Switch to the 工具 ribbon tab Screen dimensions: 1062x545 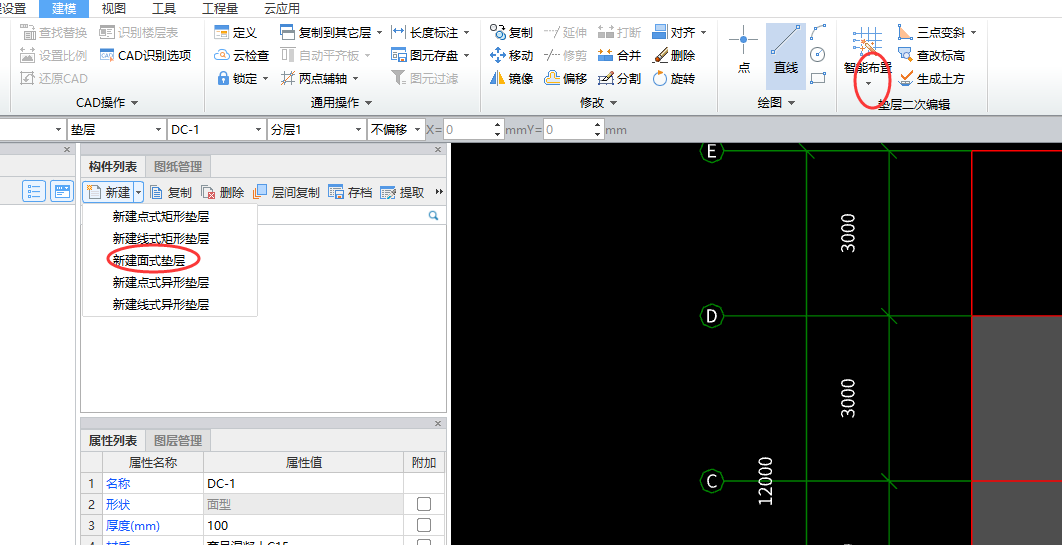pyautogui.click(x=164, y=9)
